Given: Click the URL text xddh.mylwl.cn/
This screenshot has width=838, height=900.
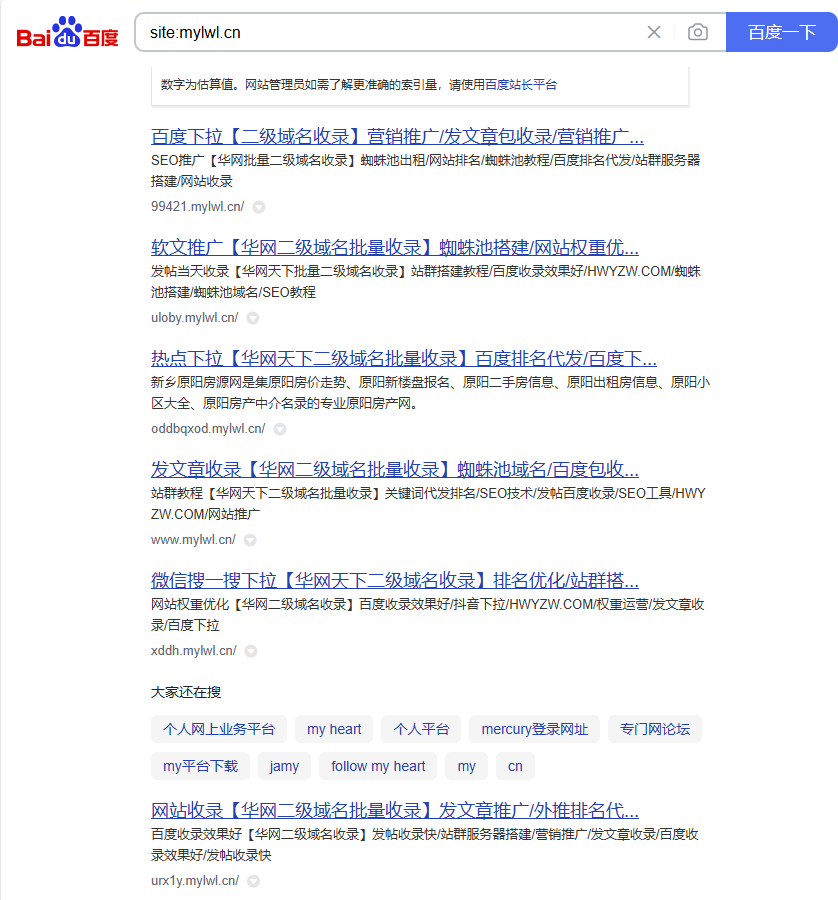Looking at the screenshot, I should (x=193, y=651).
